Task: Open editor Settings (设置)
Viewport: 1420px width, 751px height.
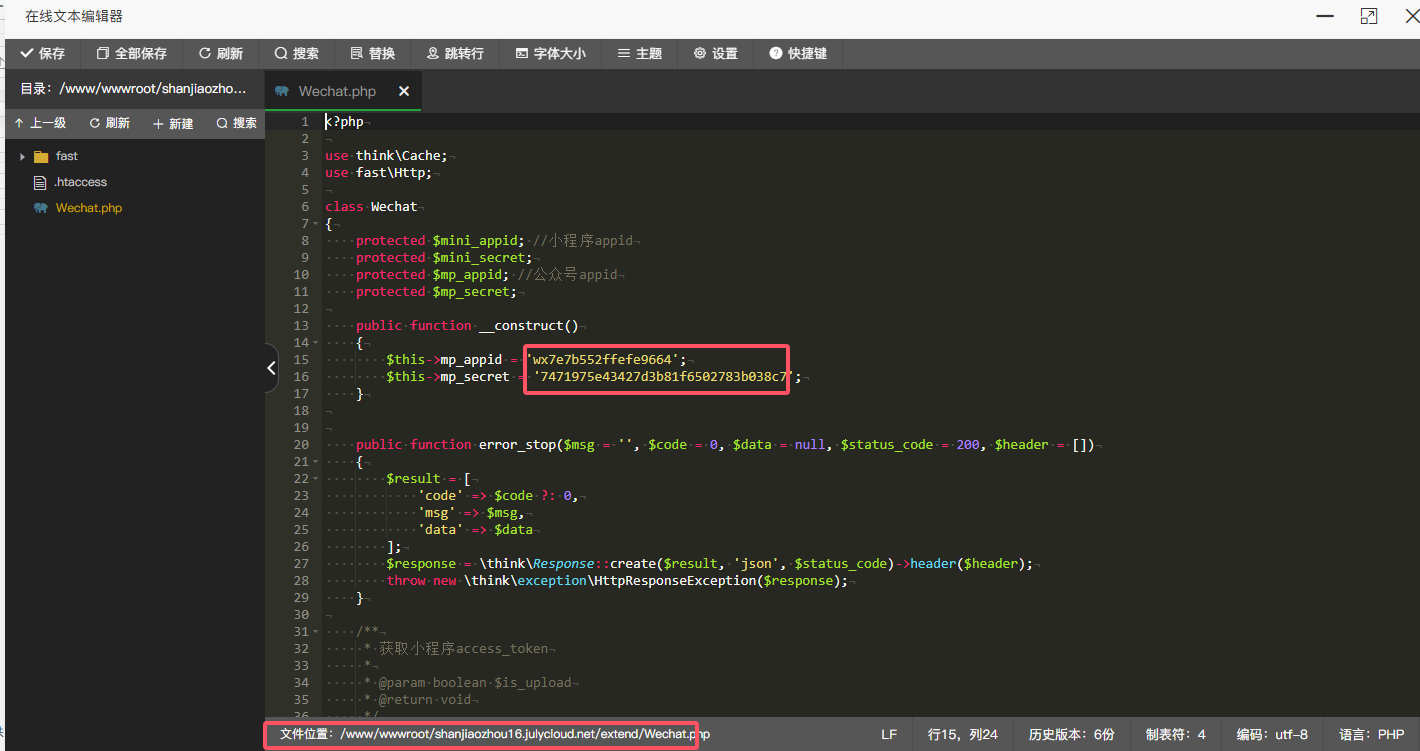Action: click(716, 54)
